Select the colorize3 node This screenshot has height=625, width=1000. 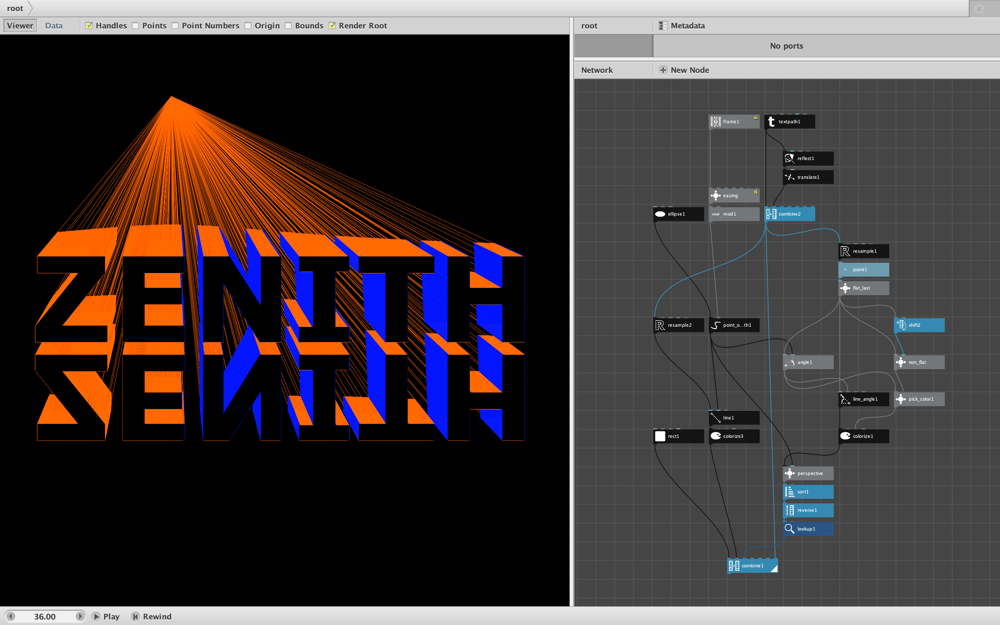point(734,436)
